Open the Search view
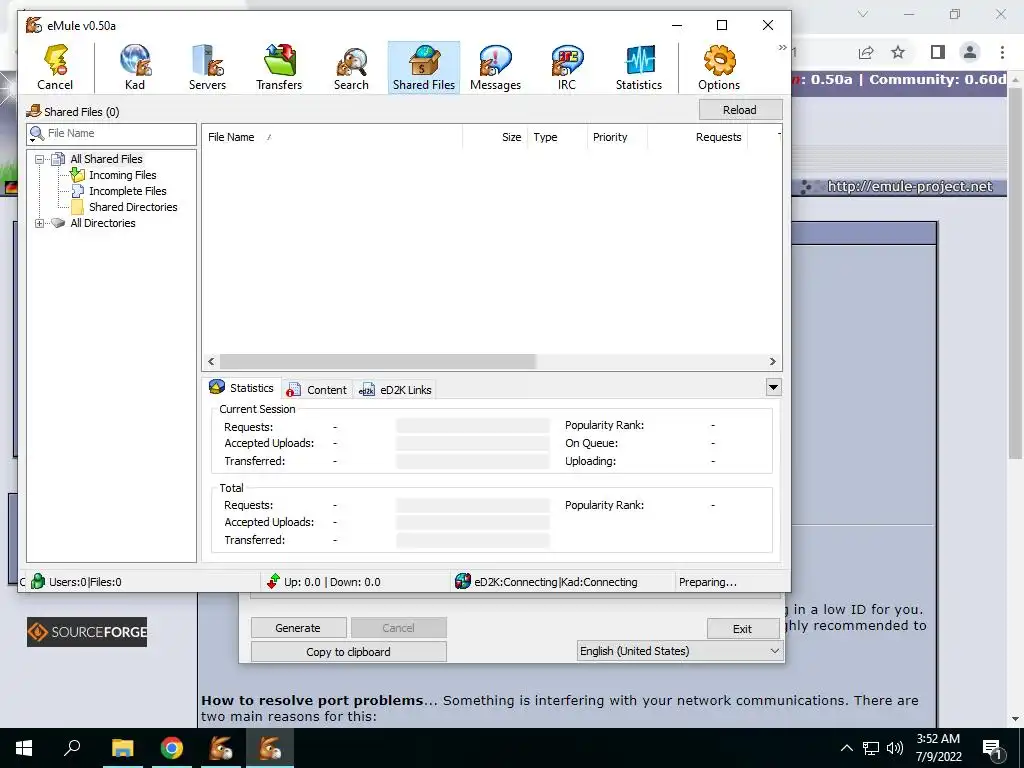The height and width of the screenshot is (768, 1024). pos(351,67)
